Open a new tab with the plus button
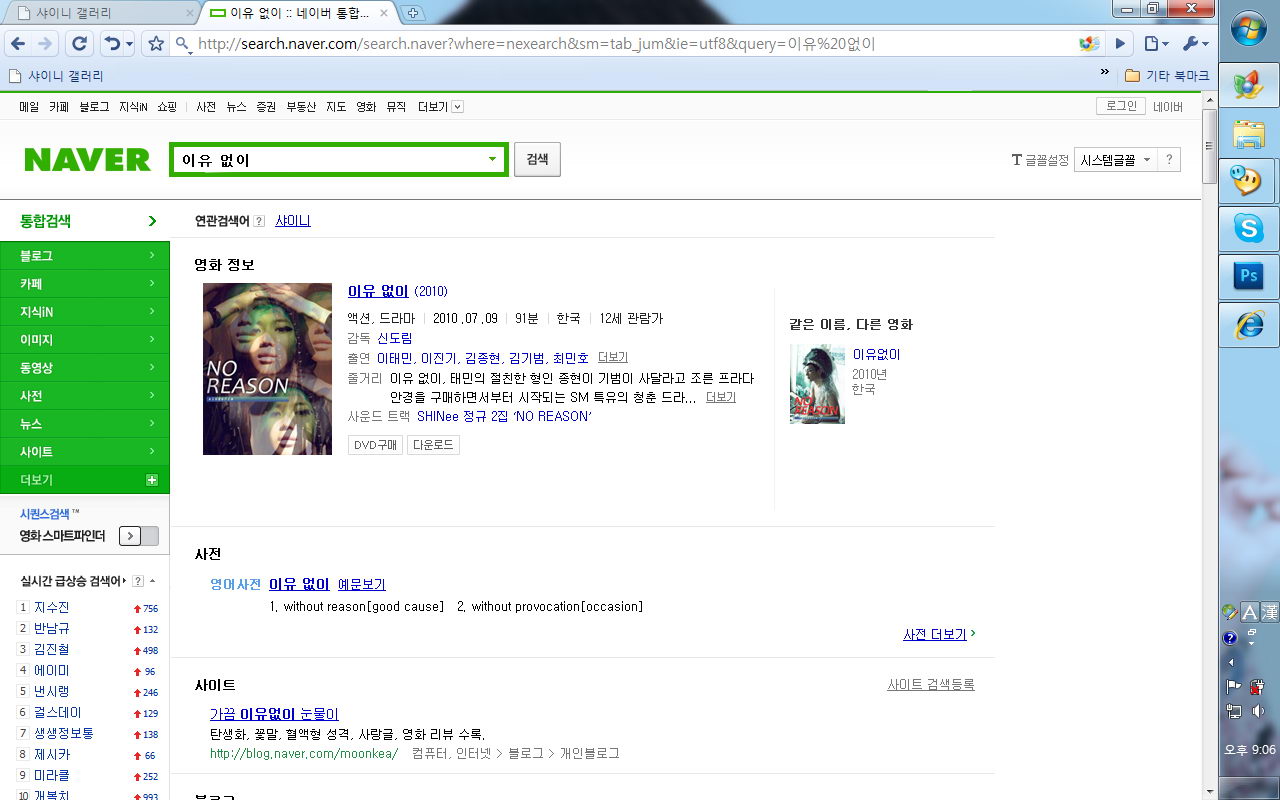1280x800 pixels. tap(413, 13)
